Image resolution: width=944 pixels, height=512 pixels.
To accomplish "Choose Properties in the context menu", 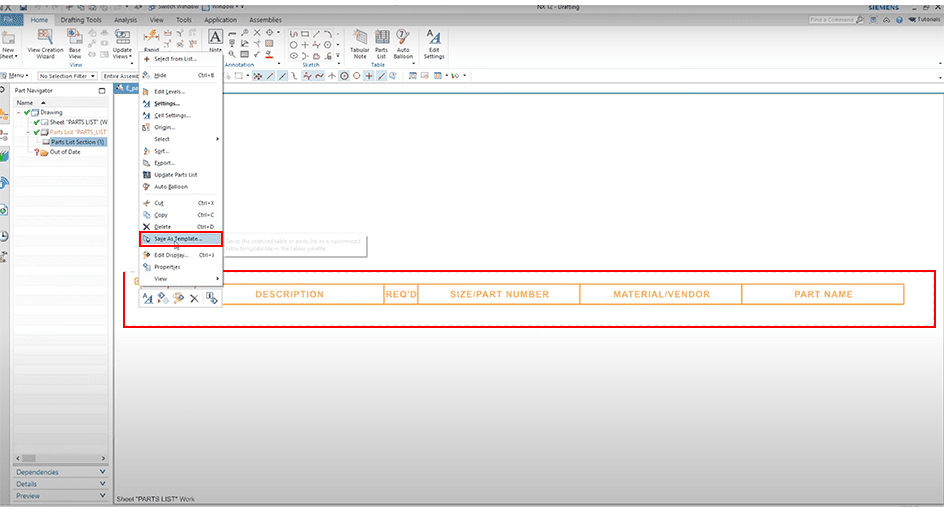I will (x=181, y=267).
